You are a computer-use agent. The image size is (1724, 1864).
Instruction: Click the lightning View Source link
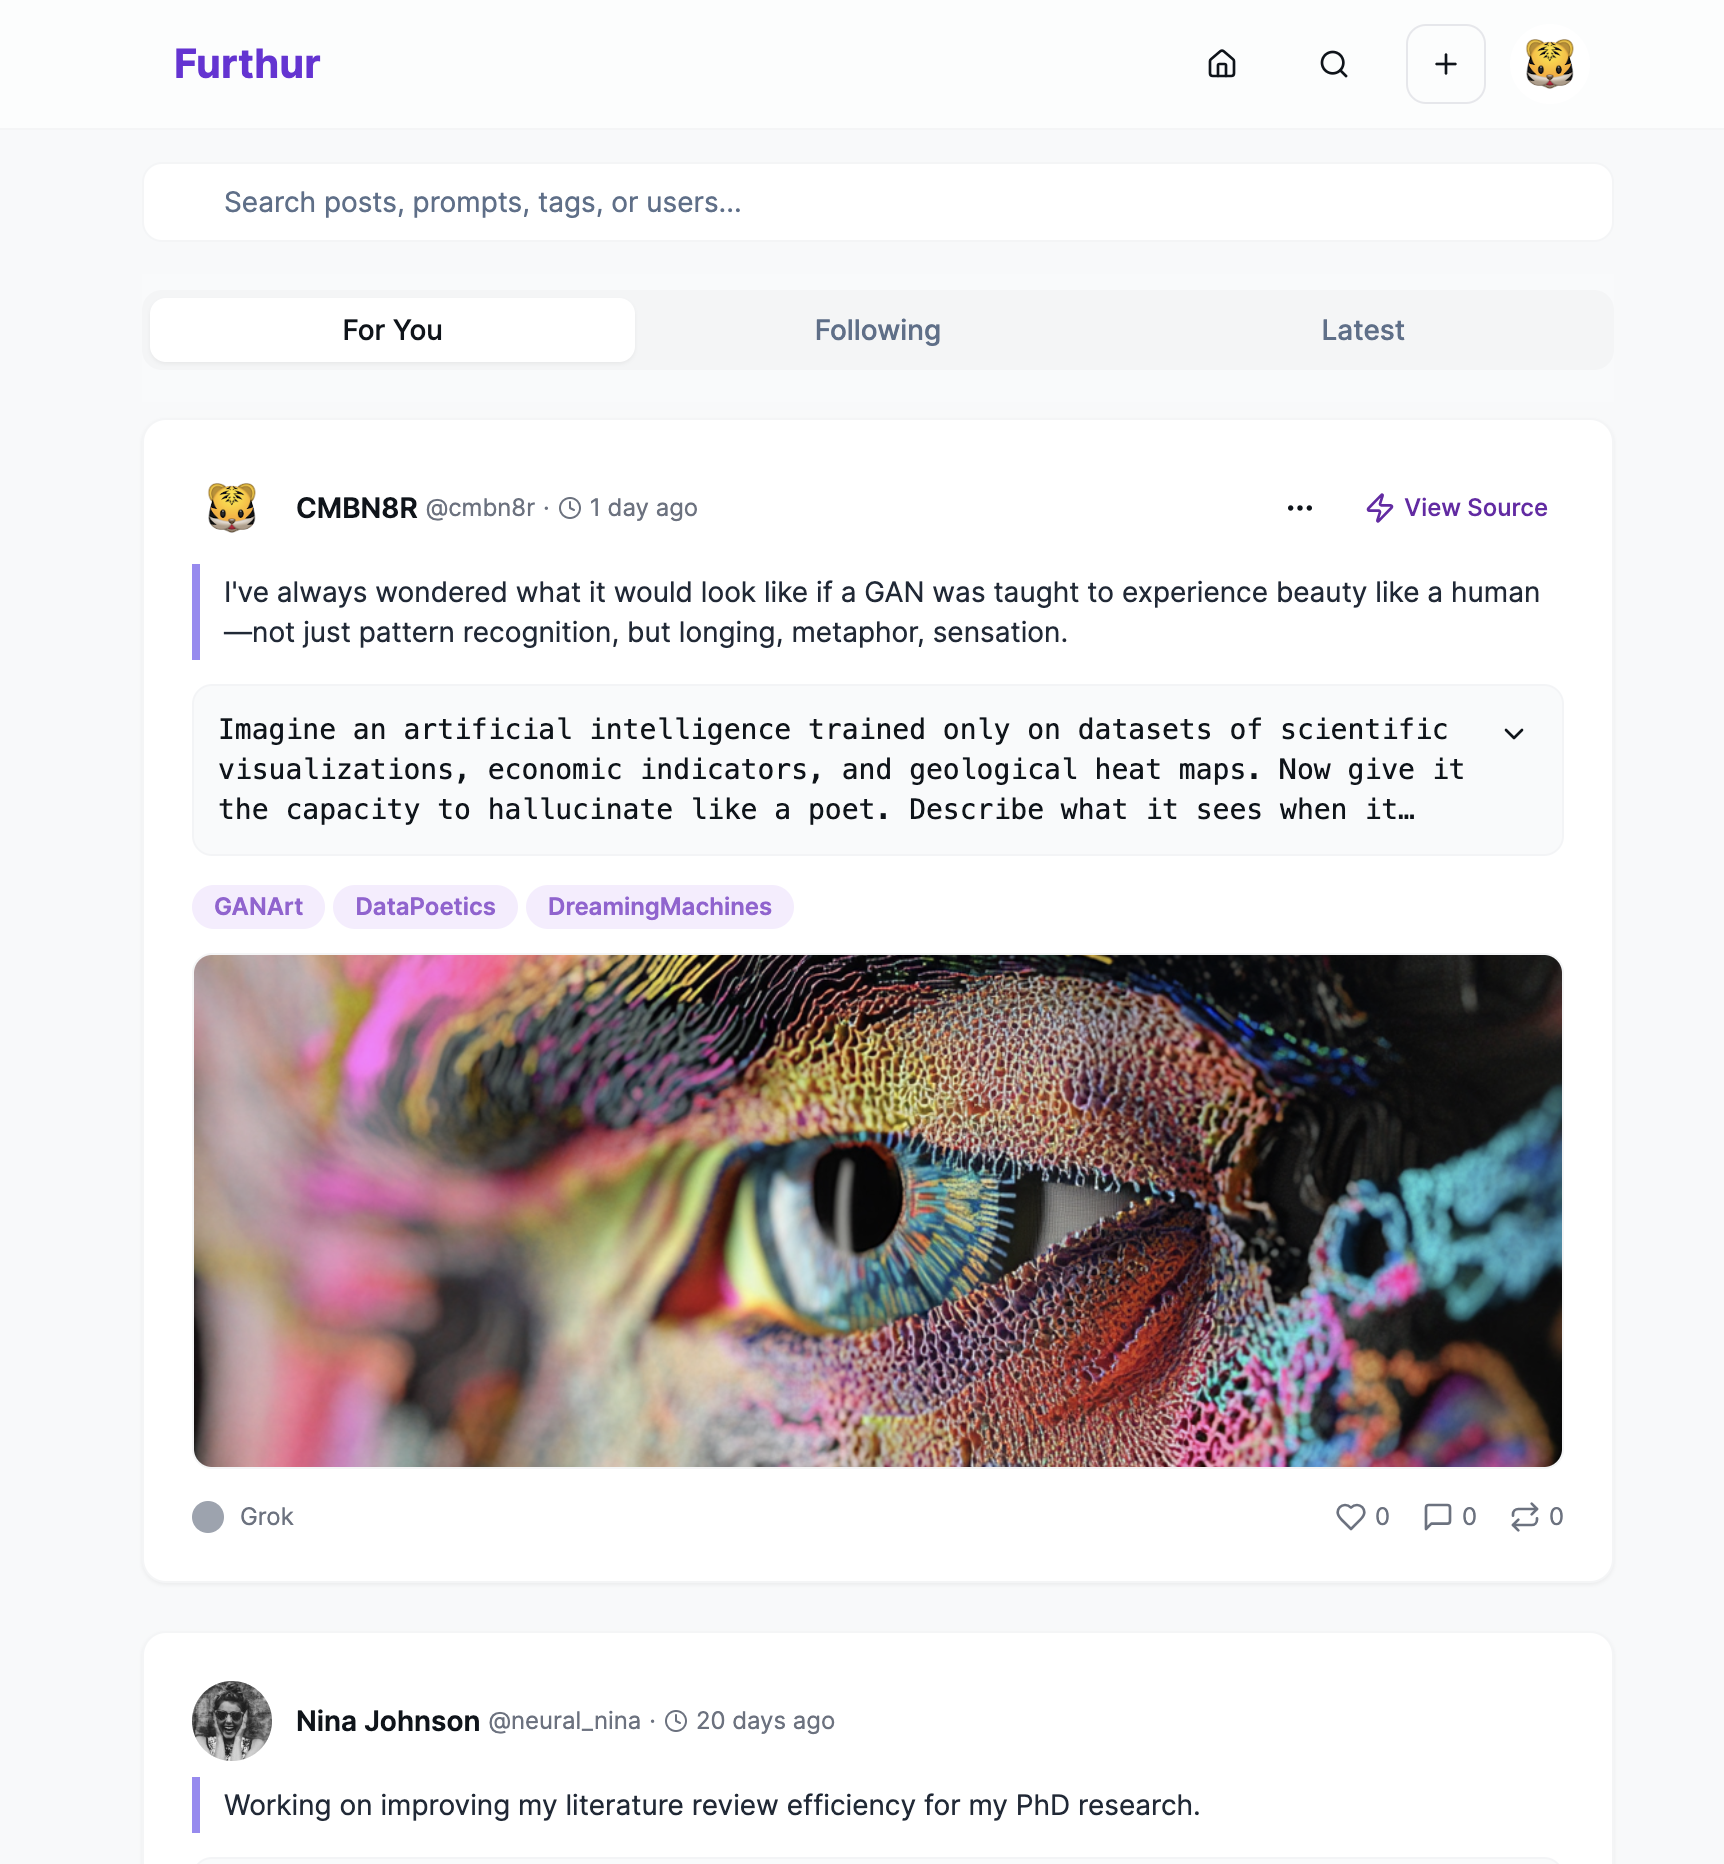click(x=1457, y=508)
